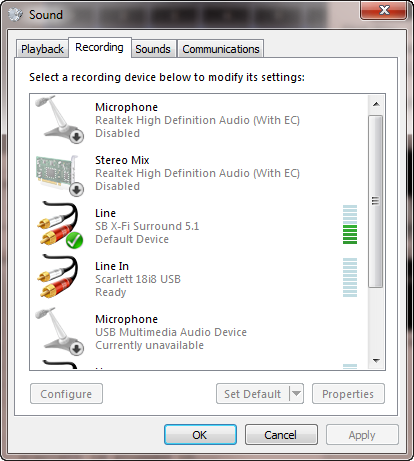
Task: Click the Configure button
Action: (x=66, y=394)
